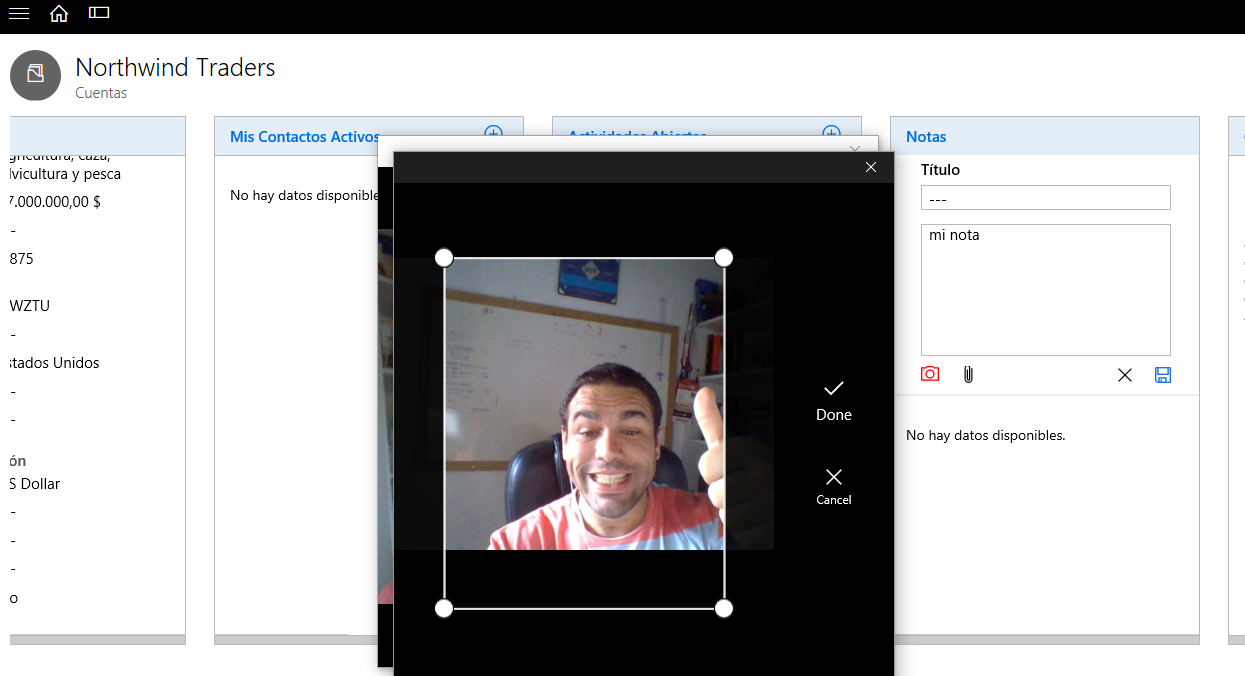
Task: Expand the chevron dropdown behind the crop dialog
Action: (x=855, y=148)
